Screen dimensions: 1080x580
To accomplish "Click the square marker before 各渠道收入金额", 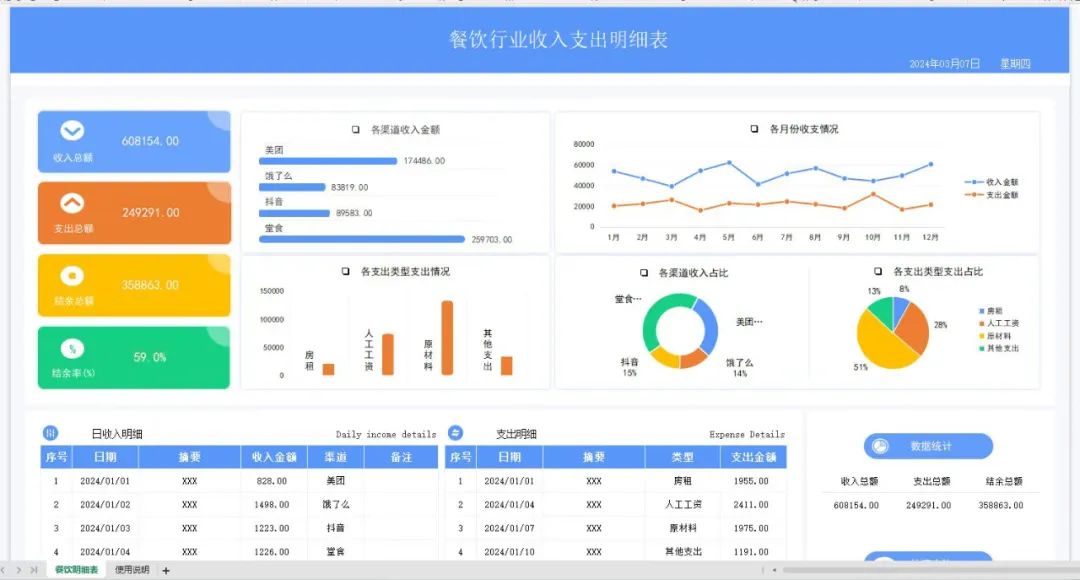I will coord(355,129).
